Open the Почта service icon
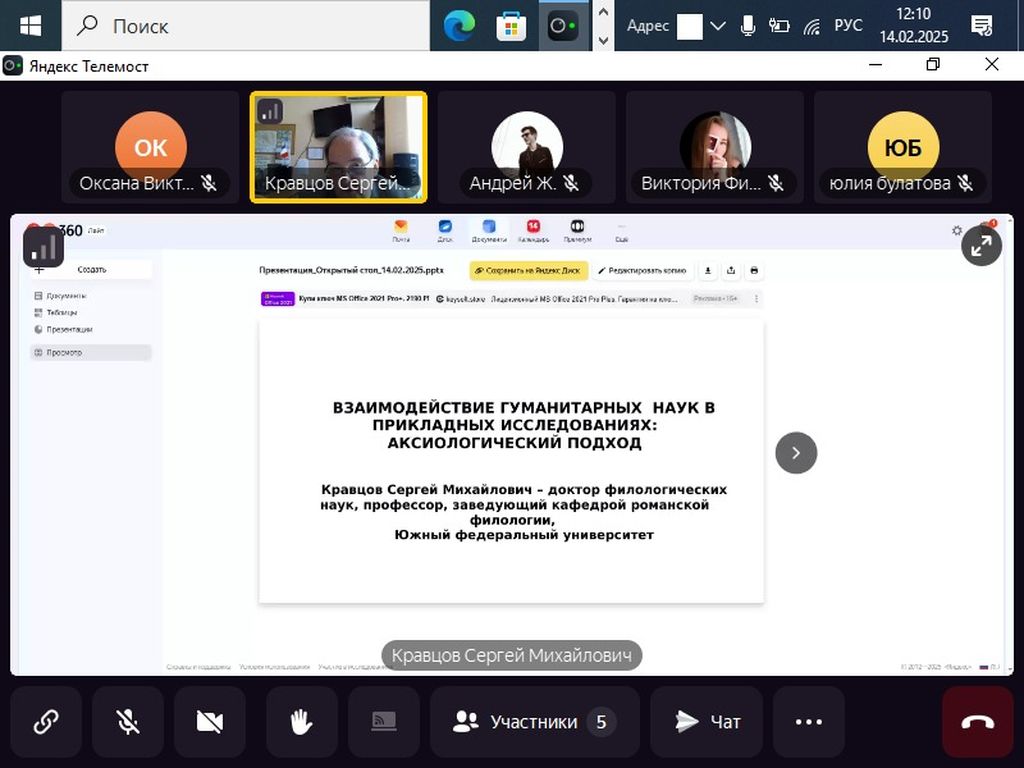The width and height of the screenshot is (1024, 768). coord(401,231)
